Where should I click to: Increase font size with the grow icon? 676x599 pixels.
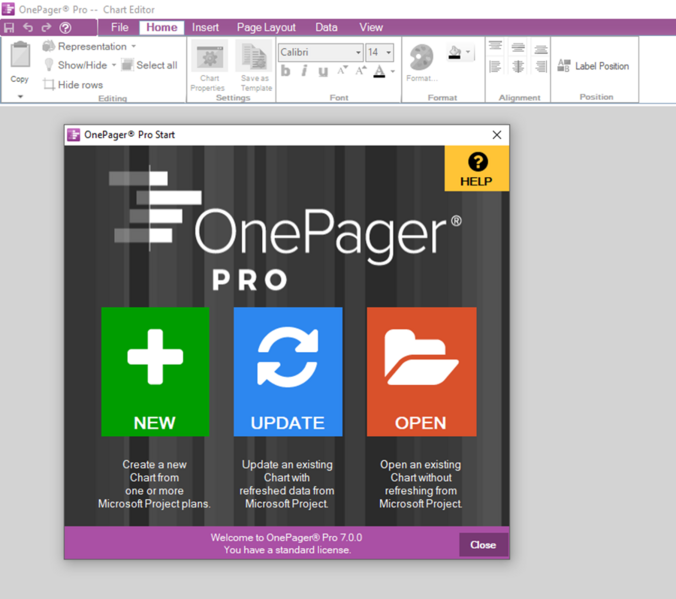coord(361,71)
